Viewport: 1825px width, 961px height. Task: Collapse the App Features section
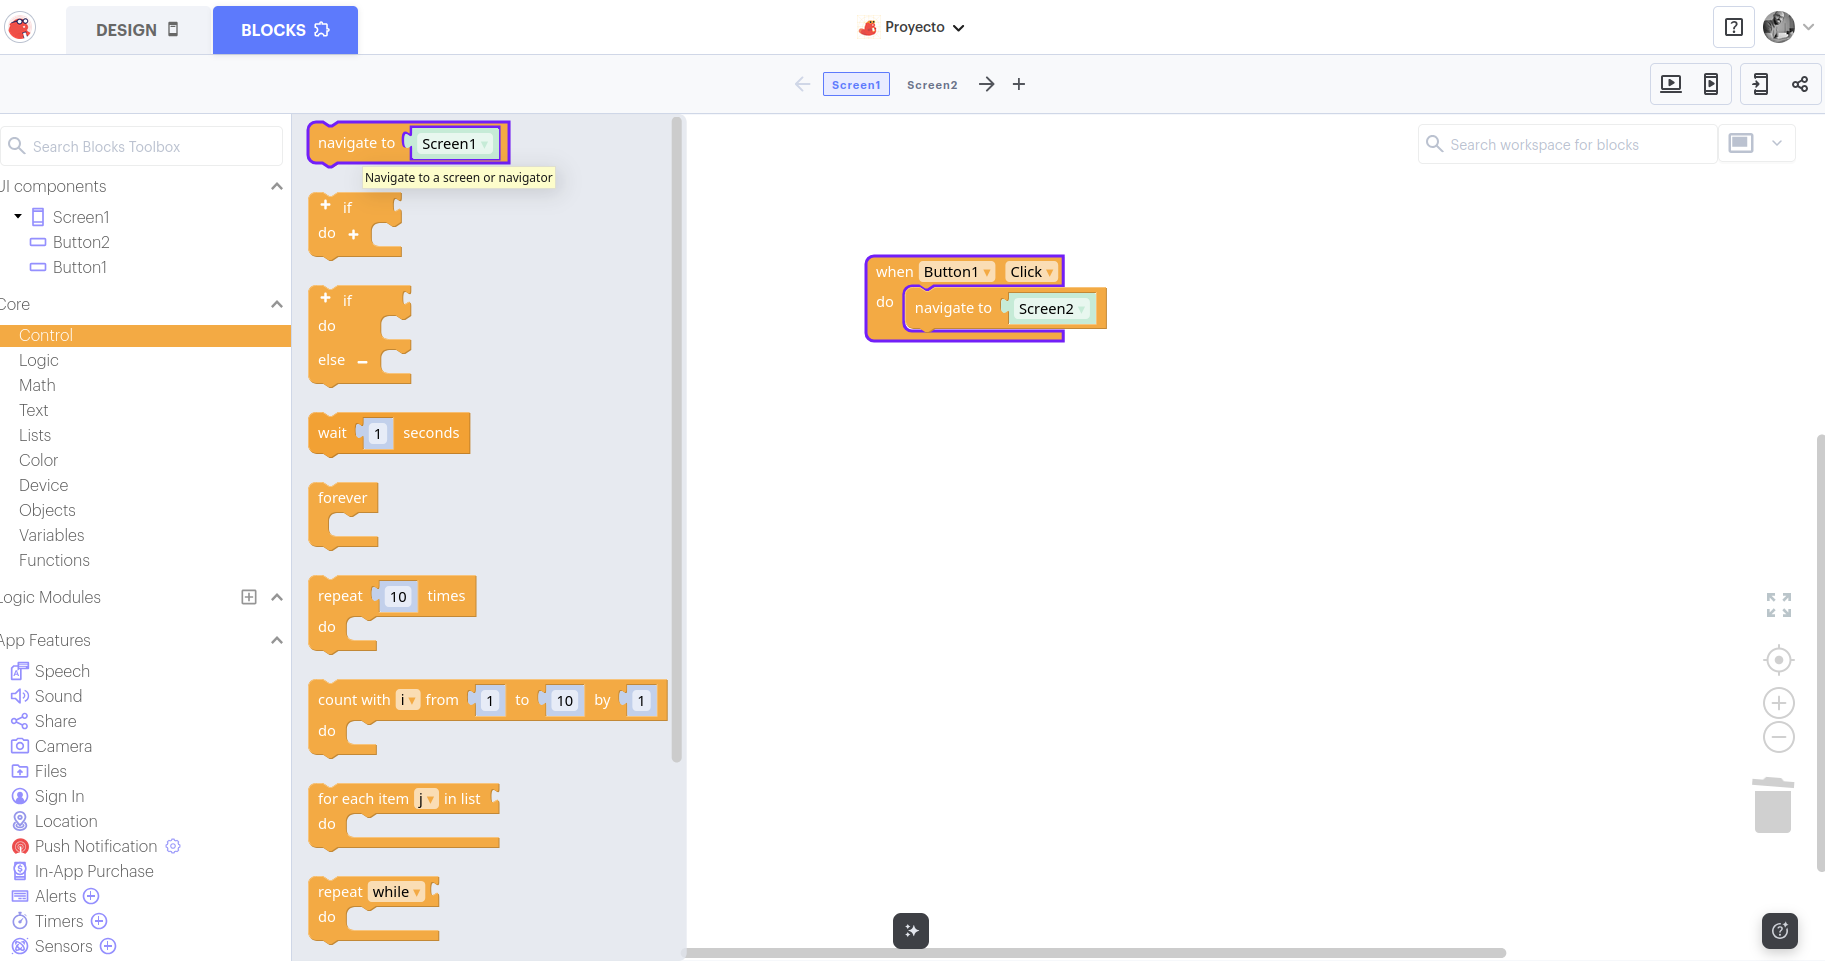(x=277, y=640)
